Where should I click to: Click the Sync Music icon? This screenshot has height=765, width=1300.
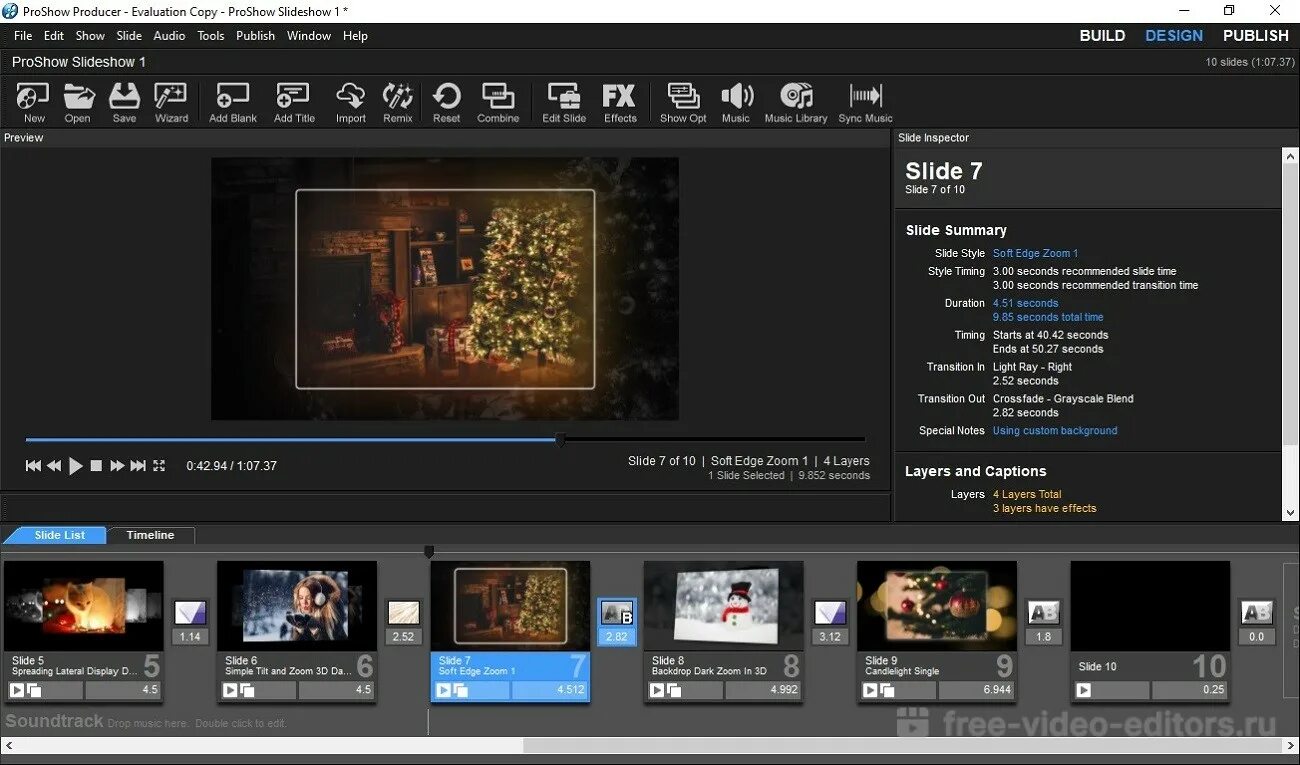[x=865, y=103]
